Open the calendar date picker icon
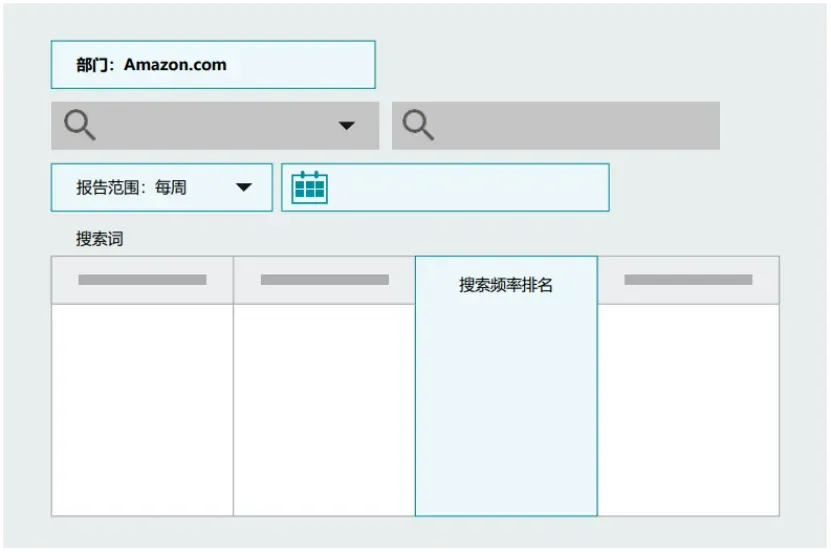Viewport: 831px width, 552px height. [310, 187]
